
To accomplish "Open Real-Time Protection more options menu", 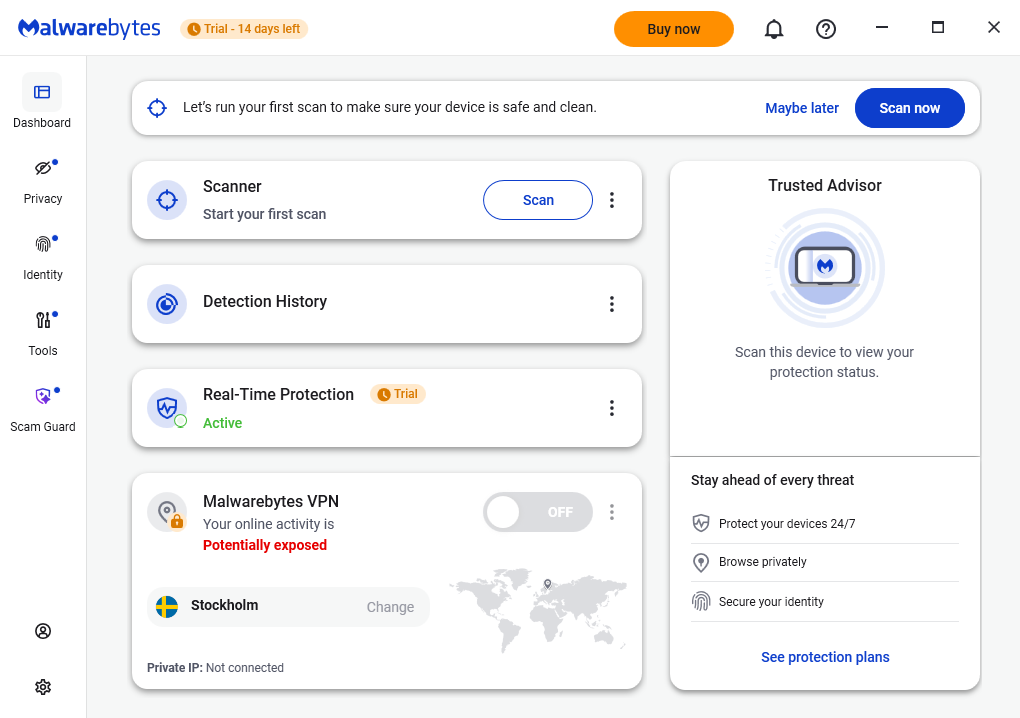I will (x=611, y=408).
